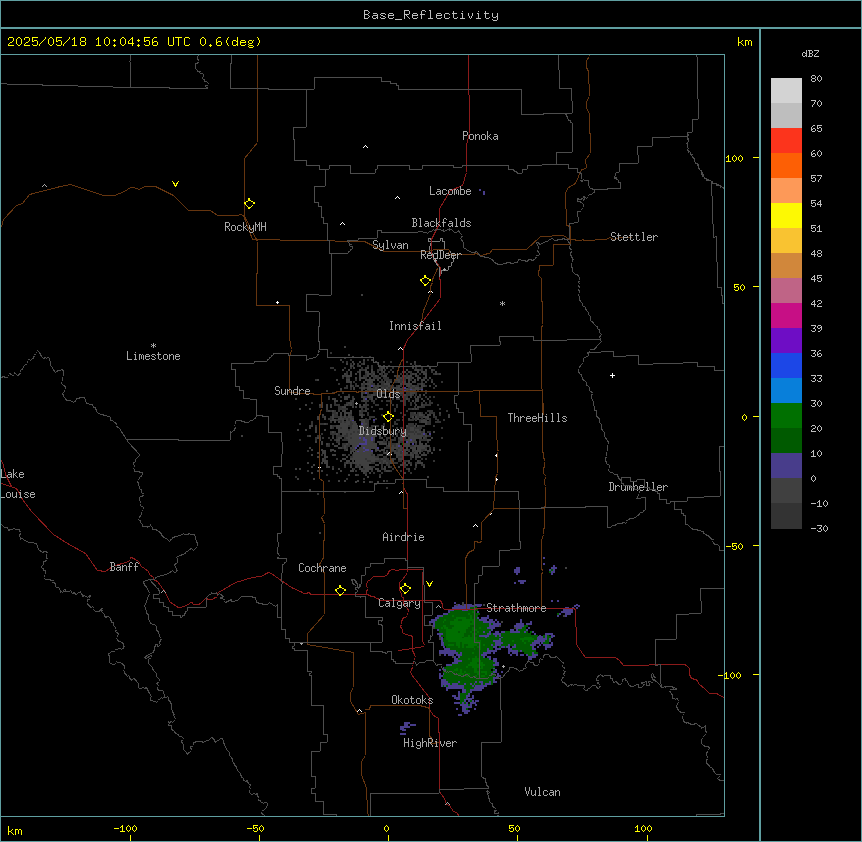Viewport: 862px width, 842px height.
Task: Click the yellow diamond marker above Calgary label
Action: [x=405, y=589]
